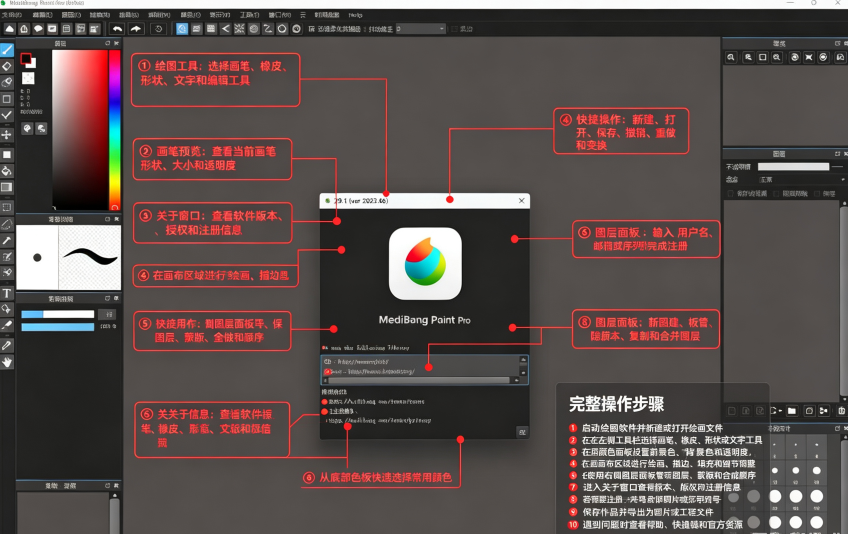Select the Bucket fill tool
The image size is (848, 534).
[x=6, y=171]
